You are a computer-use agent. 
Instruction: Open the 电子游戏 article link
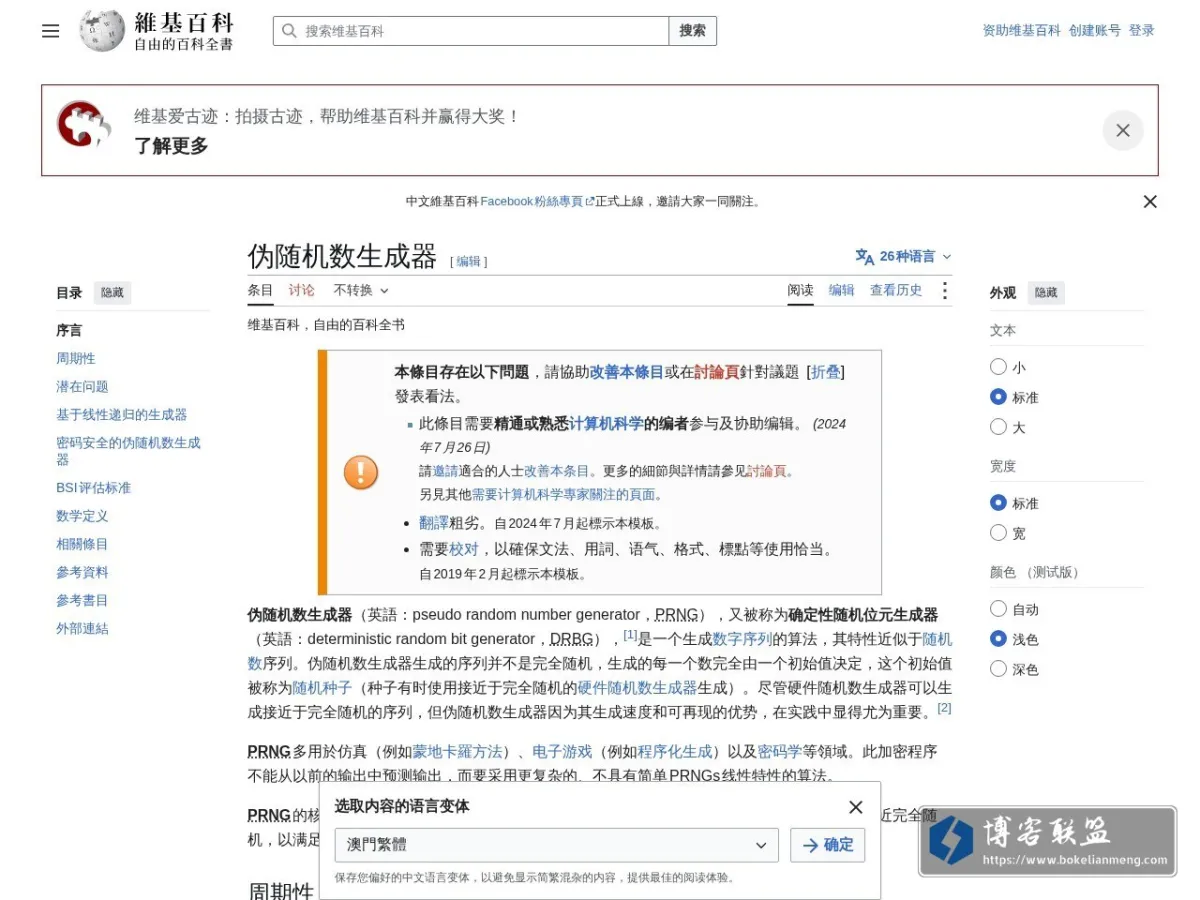[x=562, y=751]
